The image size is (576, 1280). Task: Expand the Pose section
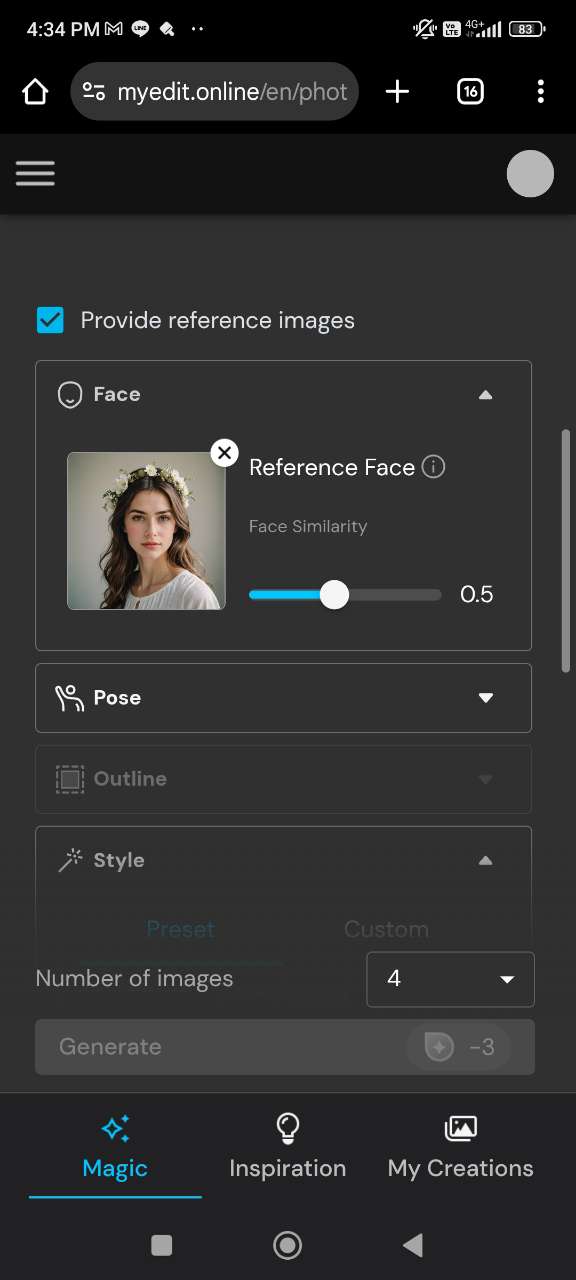point(486,698)
